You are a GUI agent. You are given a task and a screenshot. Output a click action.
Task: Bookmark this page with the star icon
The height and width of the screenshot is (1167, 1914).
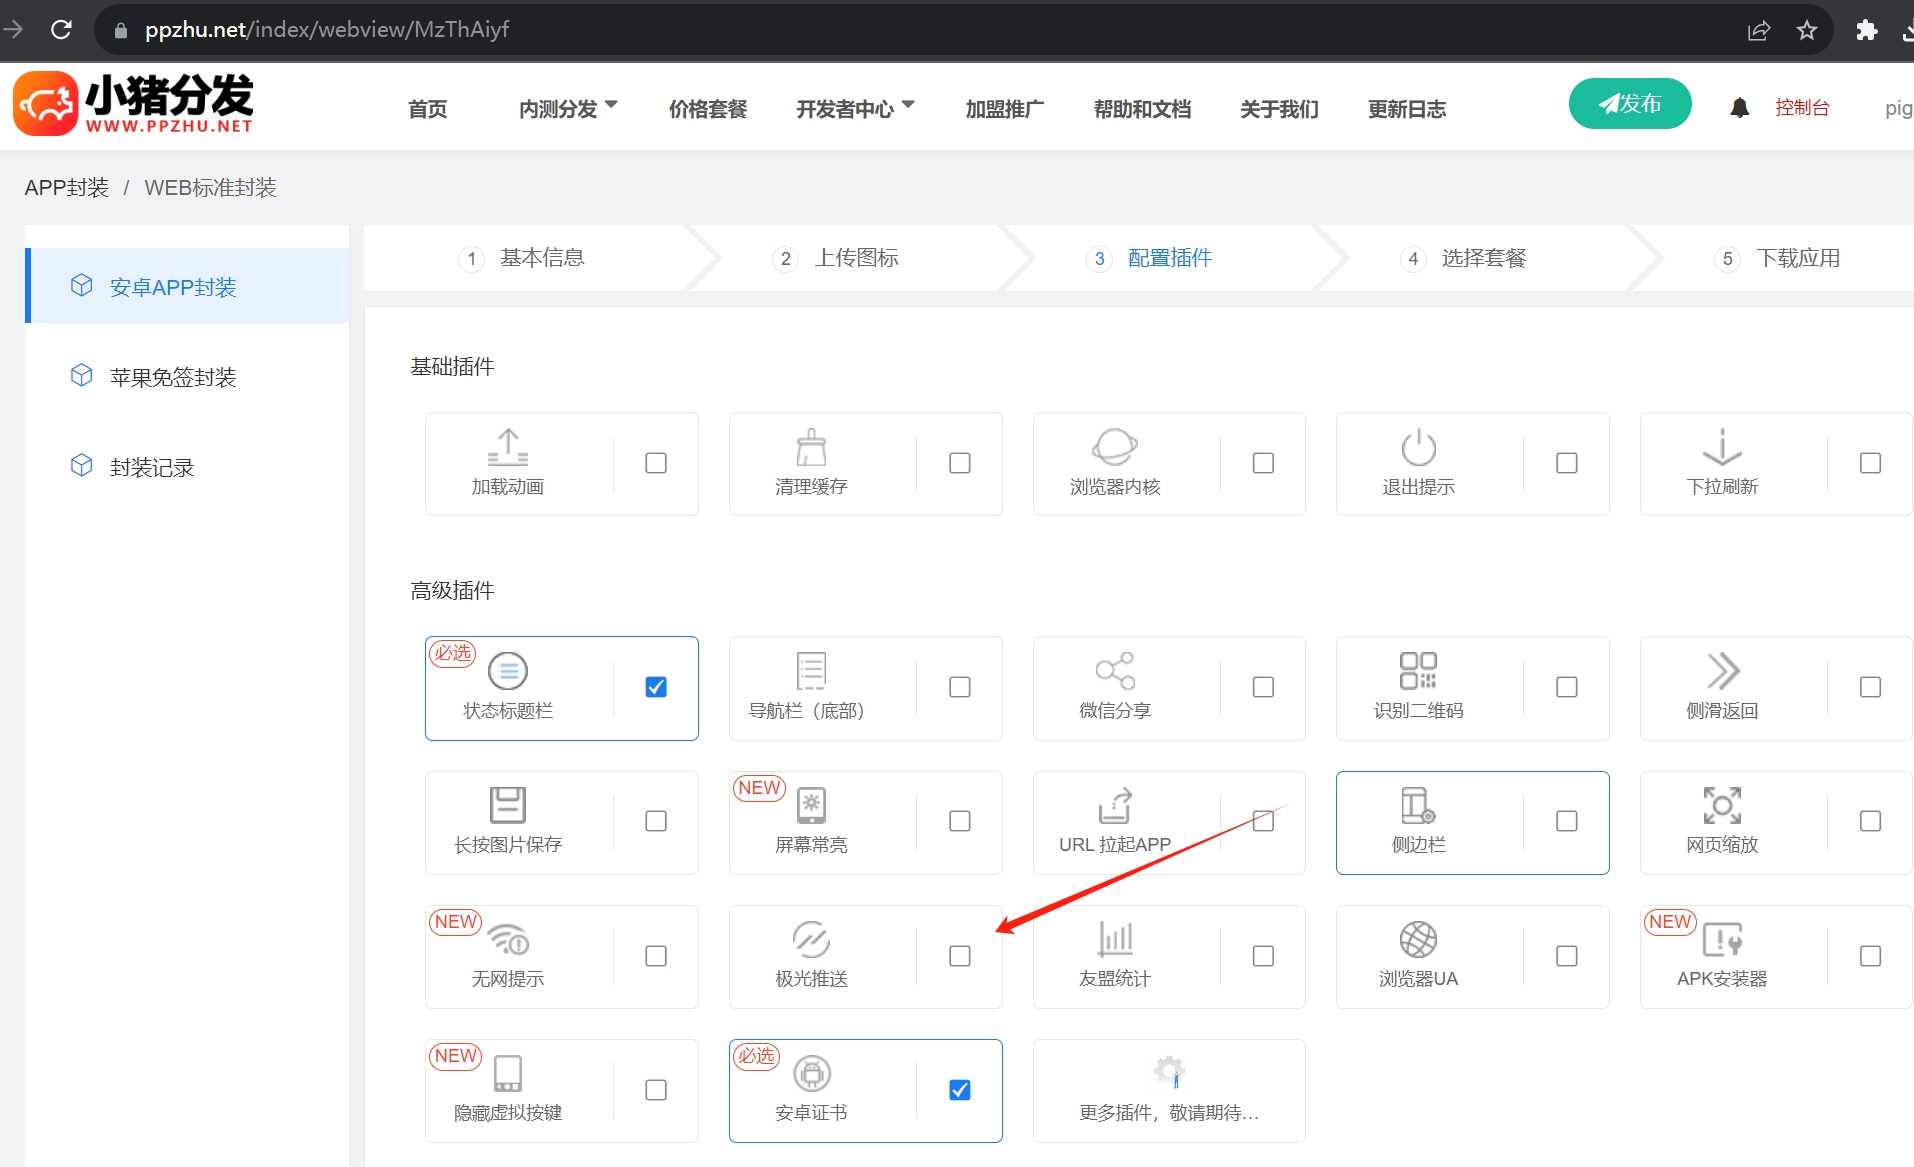(1806, 30)
